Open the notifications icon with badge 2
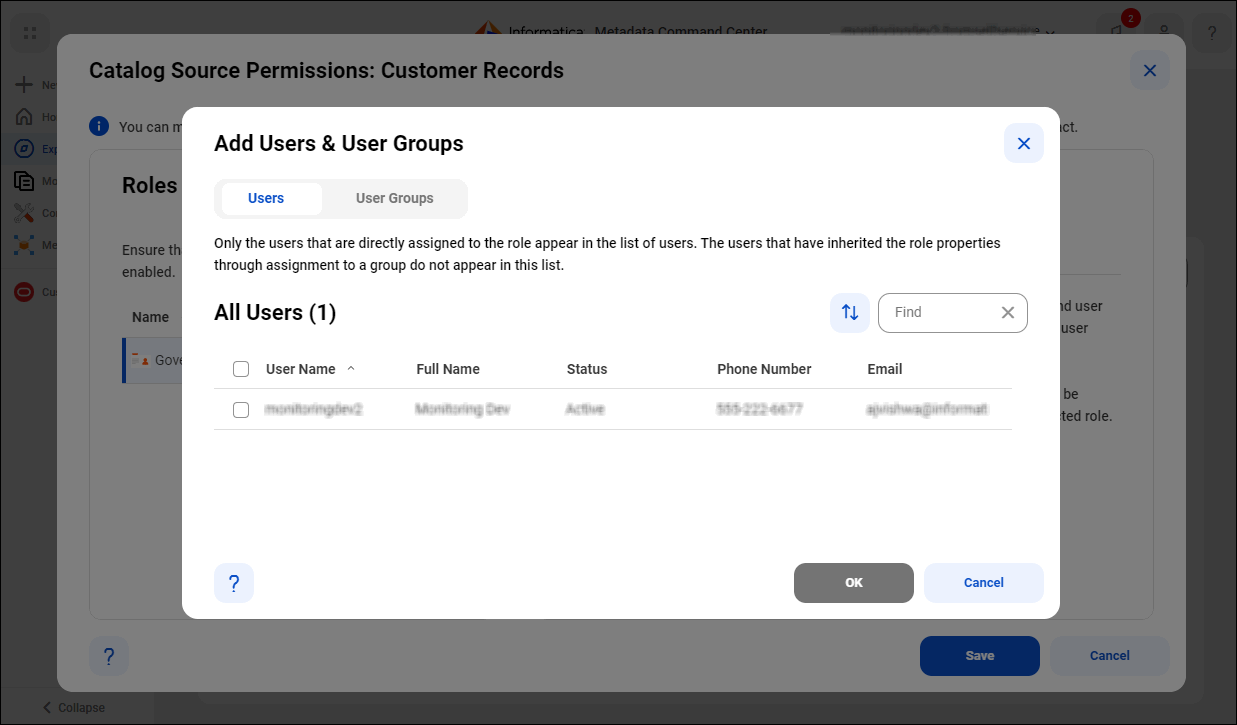1237x725 pixels. [x=1116, y=32]
